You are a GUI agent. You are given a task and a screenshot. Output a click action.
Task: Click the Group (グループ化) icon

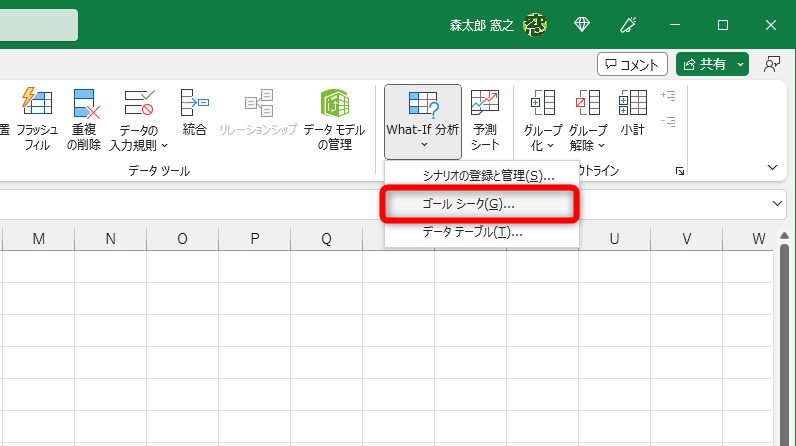(543, 102)
